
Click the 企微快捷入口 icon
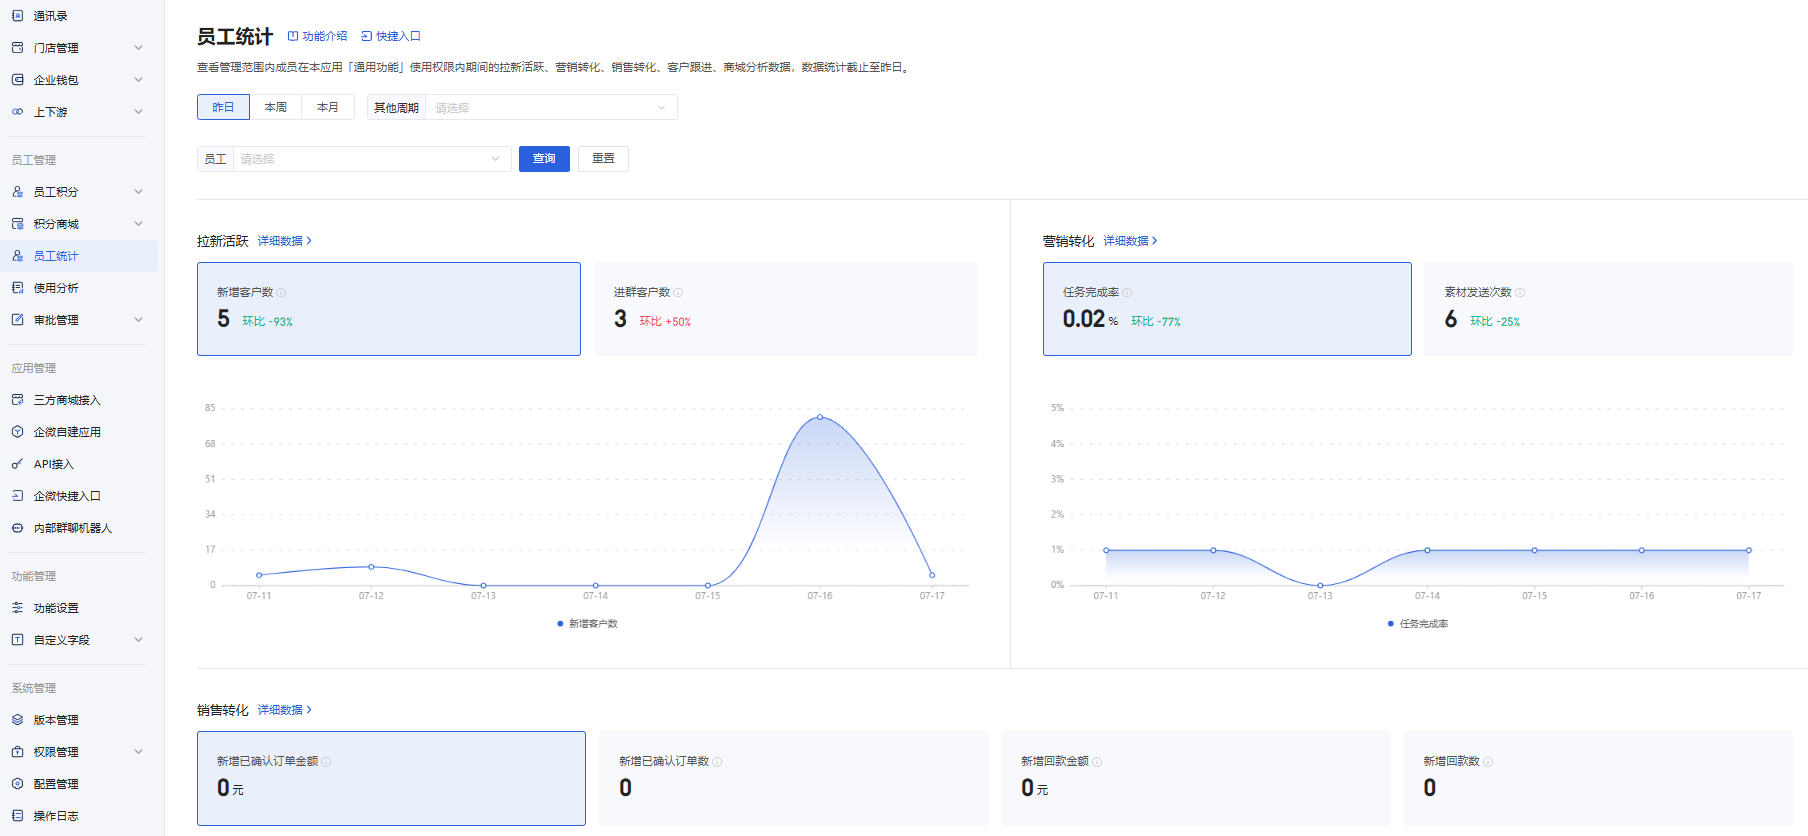click(x=17, y=496)
